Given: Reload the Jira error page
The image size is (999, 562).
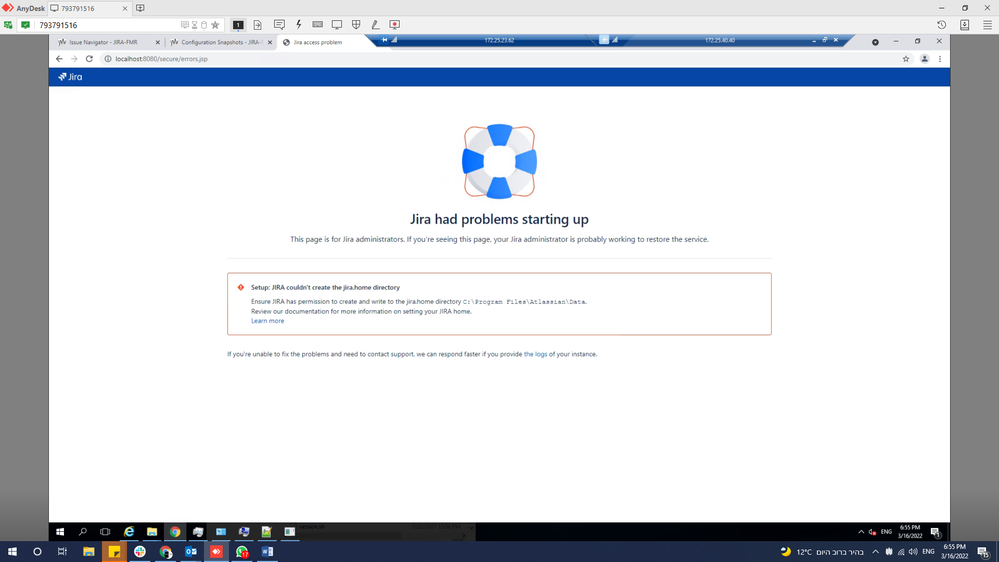Looking at the screenshot, I should pyautogui.click(x=89, y=59).
